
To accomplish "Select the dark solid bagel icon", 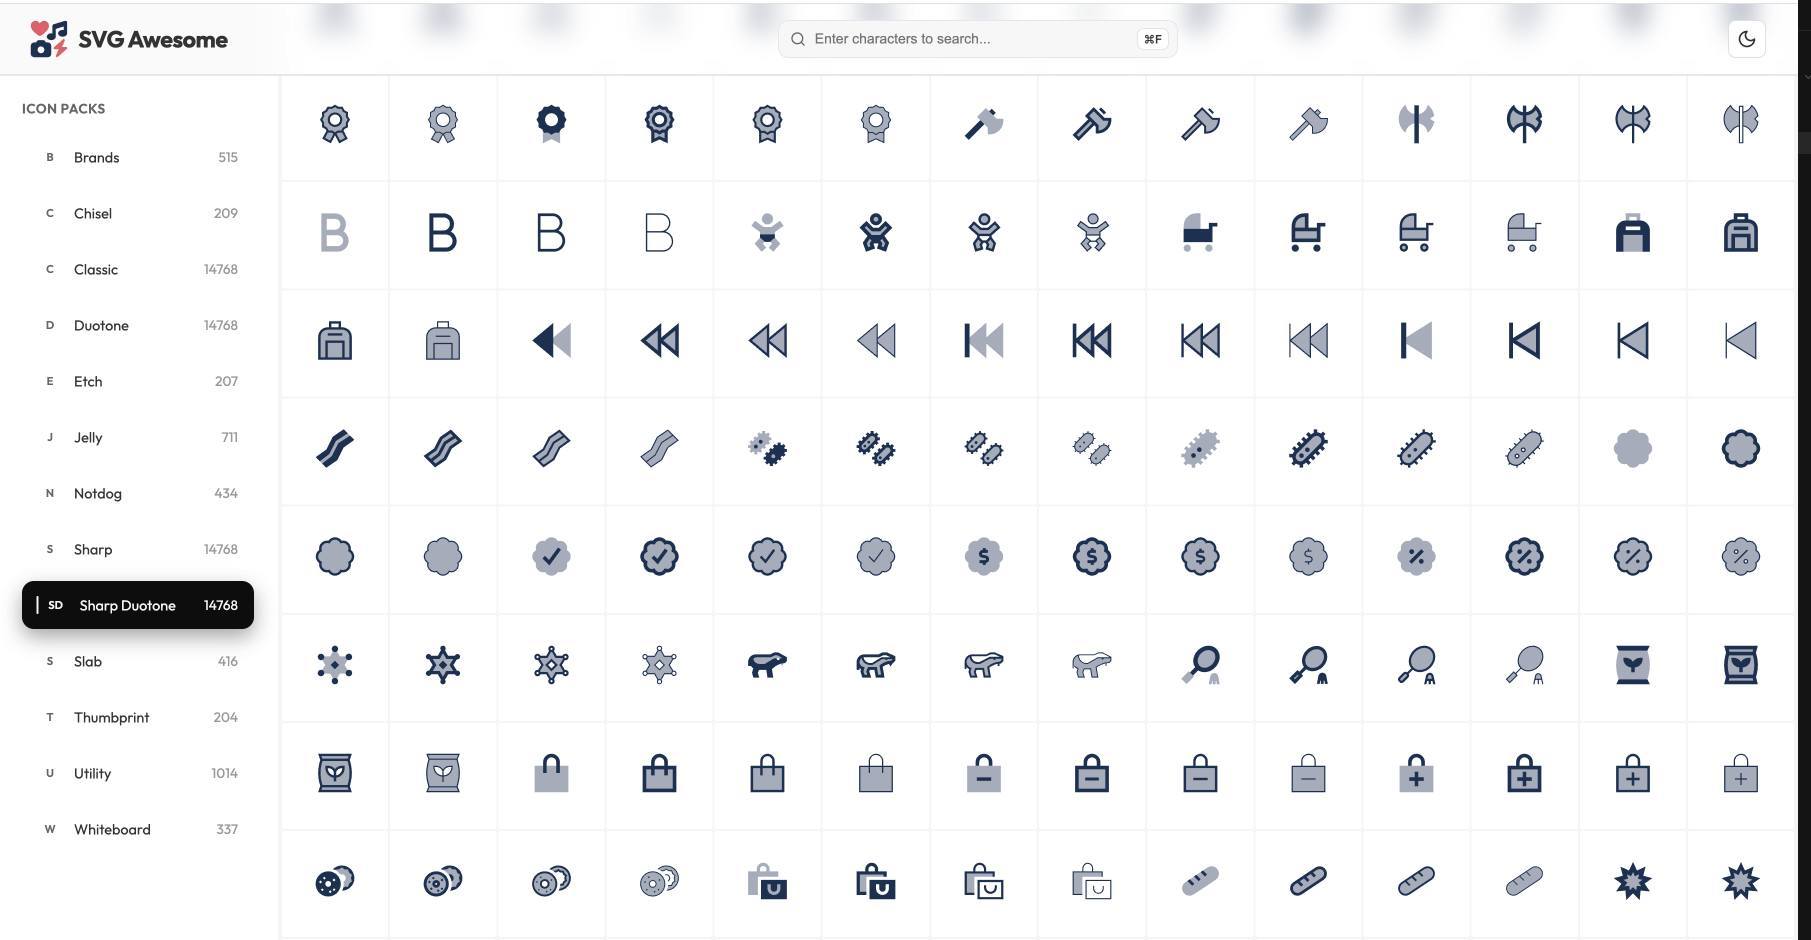I will pyautogui.click(x=334, y=881).
